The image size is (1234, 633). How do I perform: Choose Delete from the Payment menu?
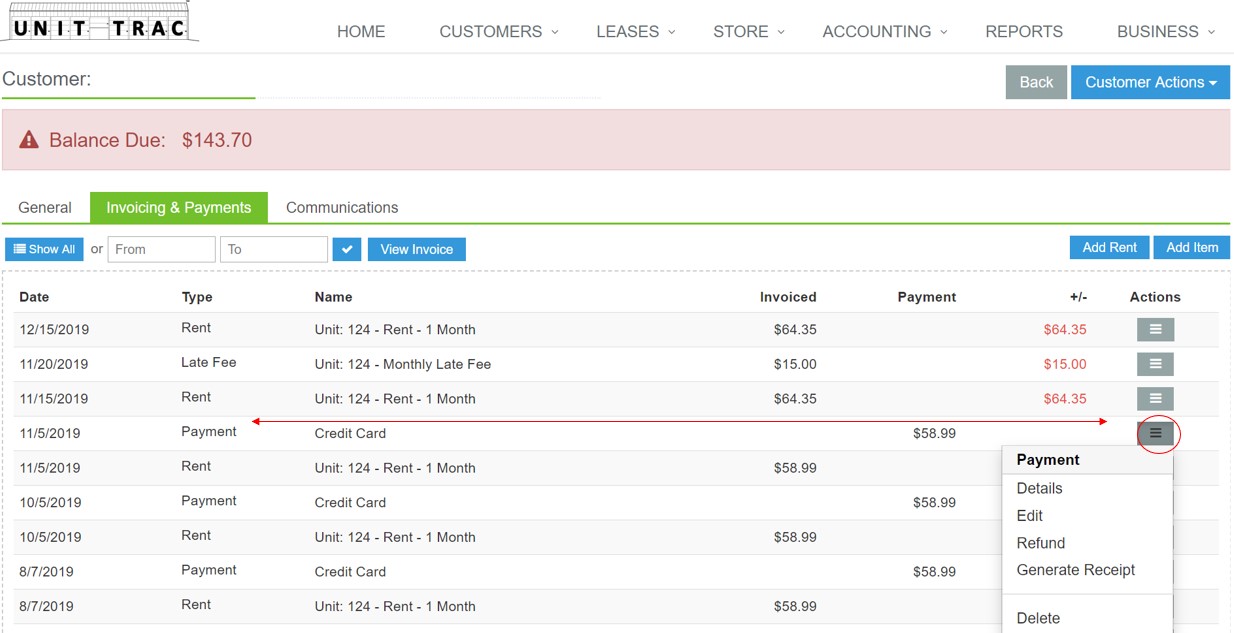(x=1038, y=618)
